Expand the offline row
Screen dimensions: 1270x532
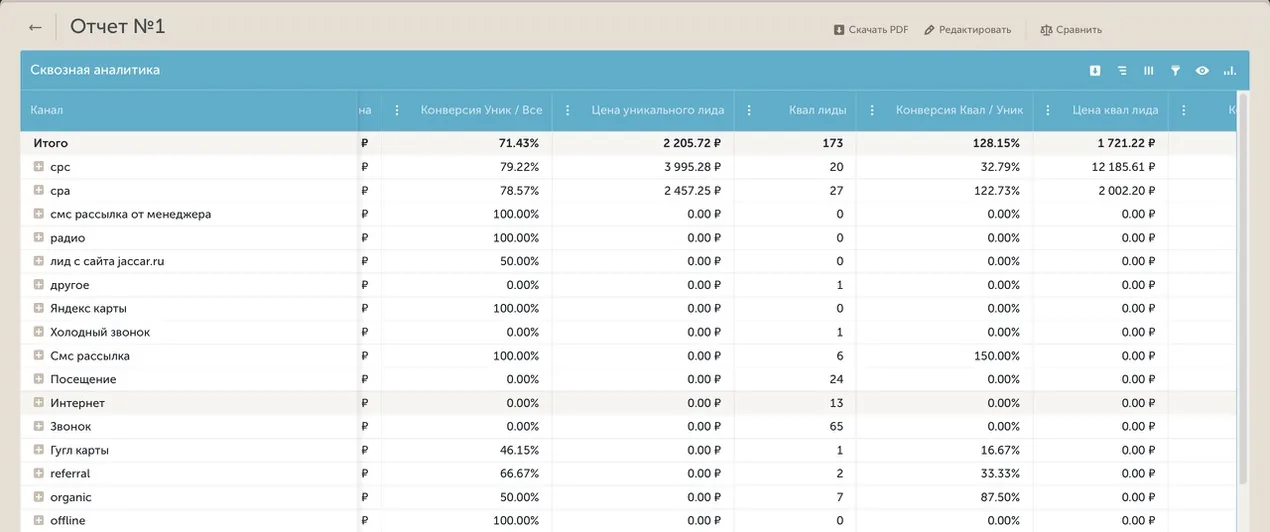pyautogui.click(x=39, y=520)
